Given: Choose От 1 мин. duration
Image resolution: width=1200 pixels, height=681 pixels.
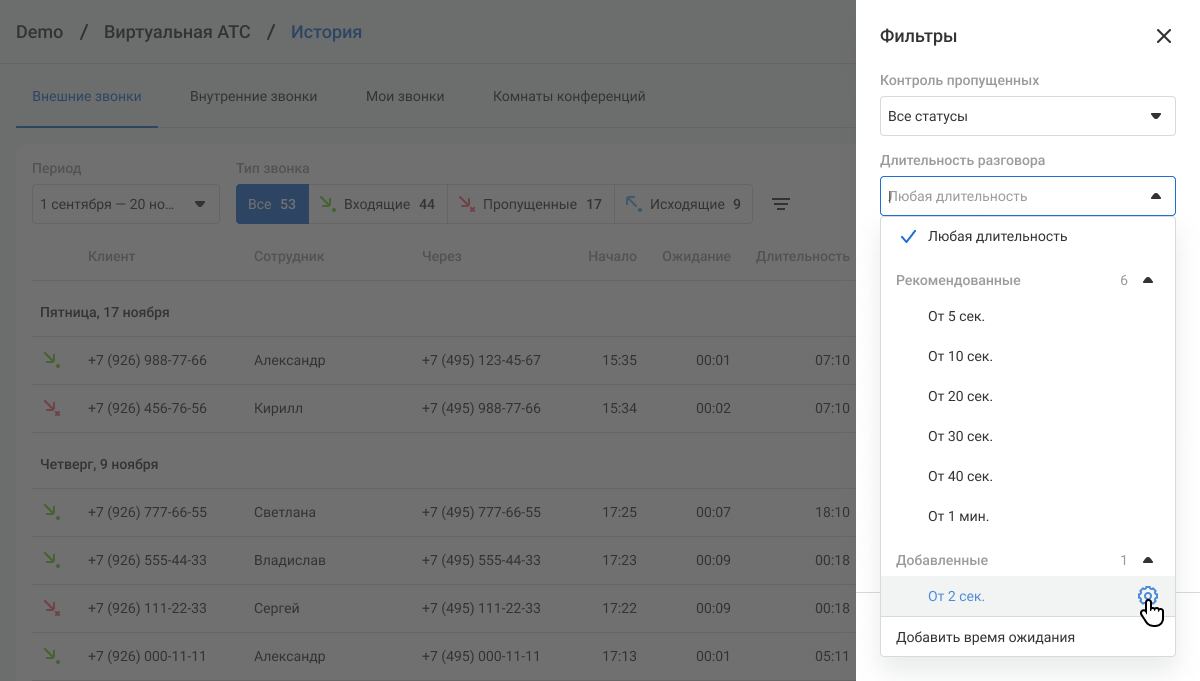Looking at the screenshot, I should click(x=1028, y=516).
